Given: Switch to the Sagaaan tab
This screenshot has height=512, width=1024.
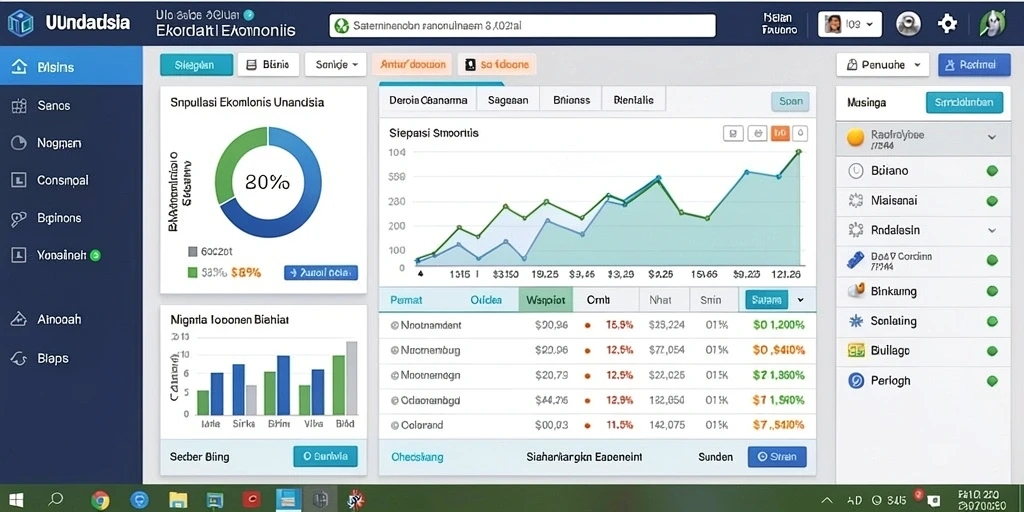Looking at the screenshot, I should point(508,101).
